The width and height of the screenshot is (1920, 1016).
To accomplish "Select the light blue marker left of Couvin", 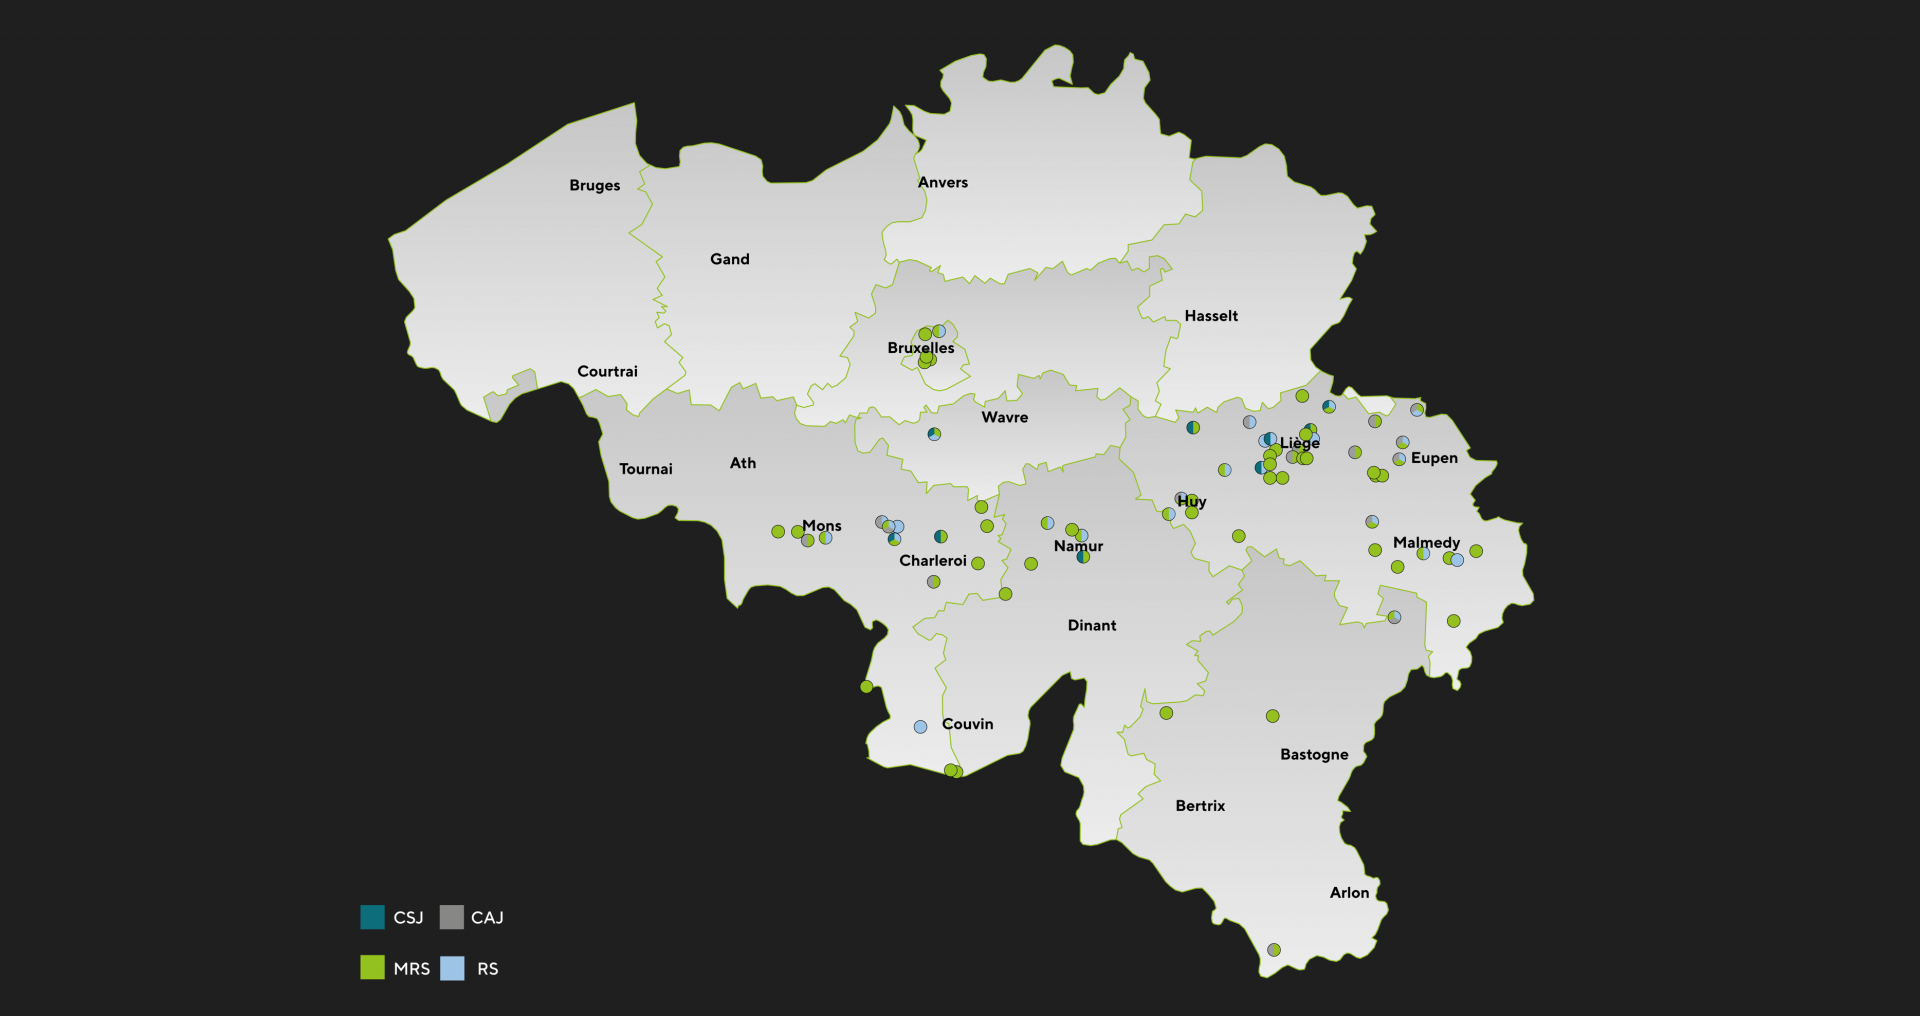I will 920,727.
